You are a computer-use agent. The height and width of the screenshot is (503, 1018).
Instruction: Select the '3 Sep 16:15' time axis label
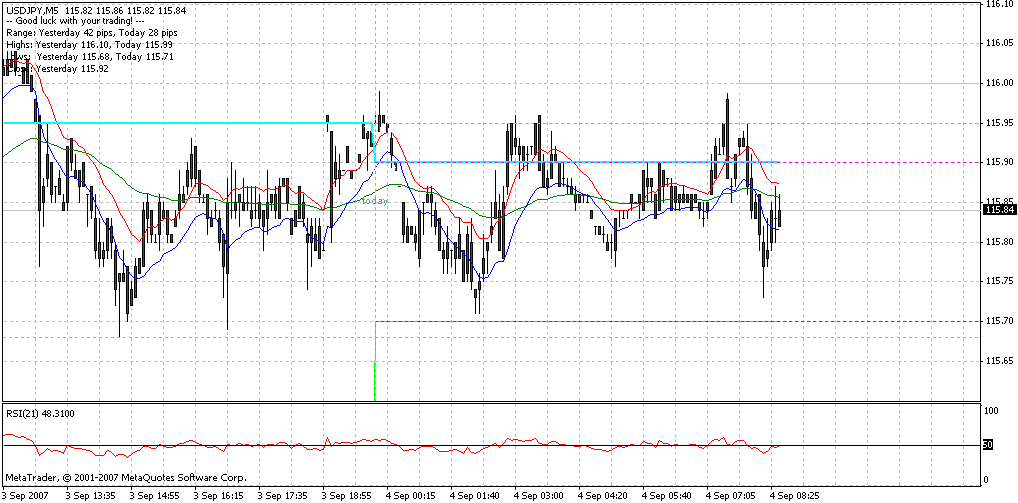[x=219, y=495]
